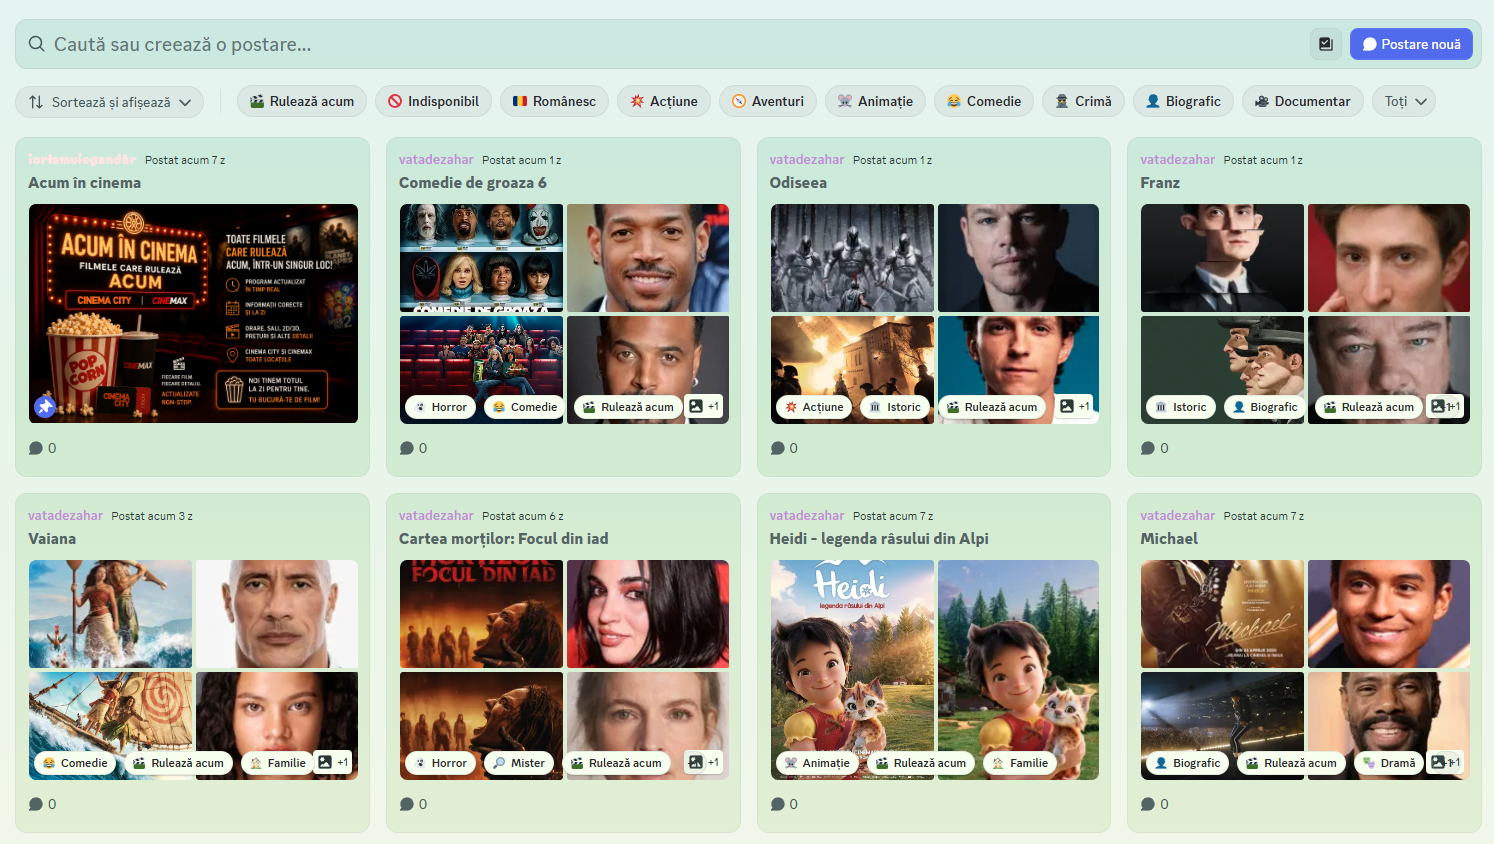This screenshot has width=1494, height=844.
Task: Open the Odiseea post title
Action: pos(798,183)
